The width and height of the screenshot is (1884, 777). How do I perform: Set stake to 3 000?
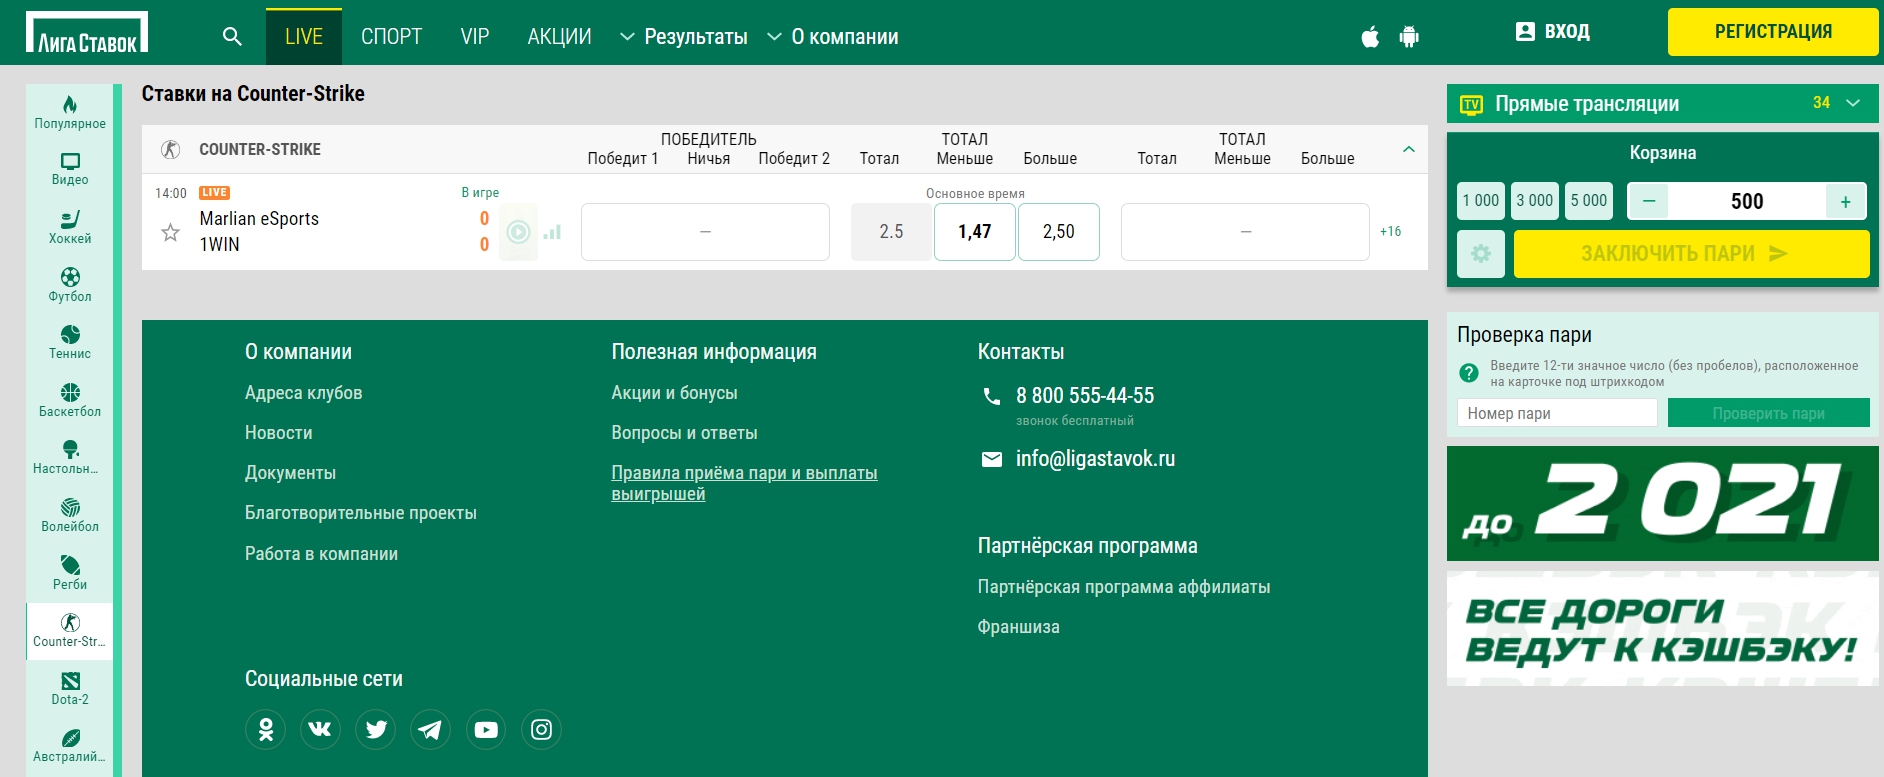[1535, 201]
